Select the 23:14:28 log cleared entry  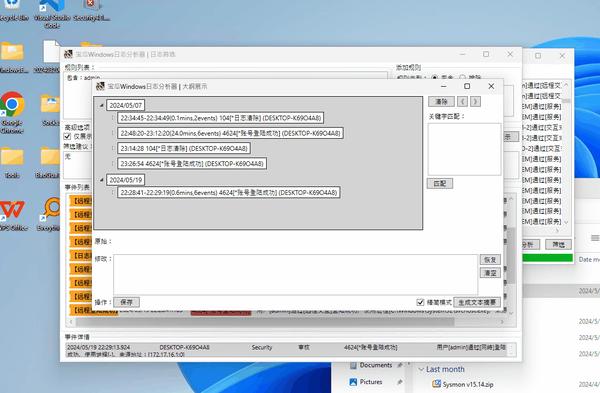coord(184,148)
